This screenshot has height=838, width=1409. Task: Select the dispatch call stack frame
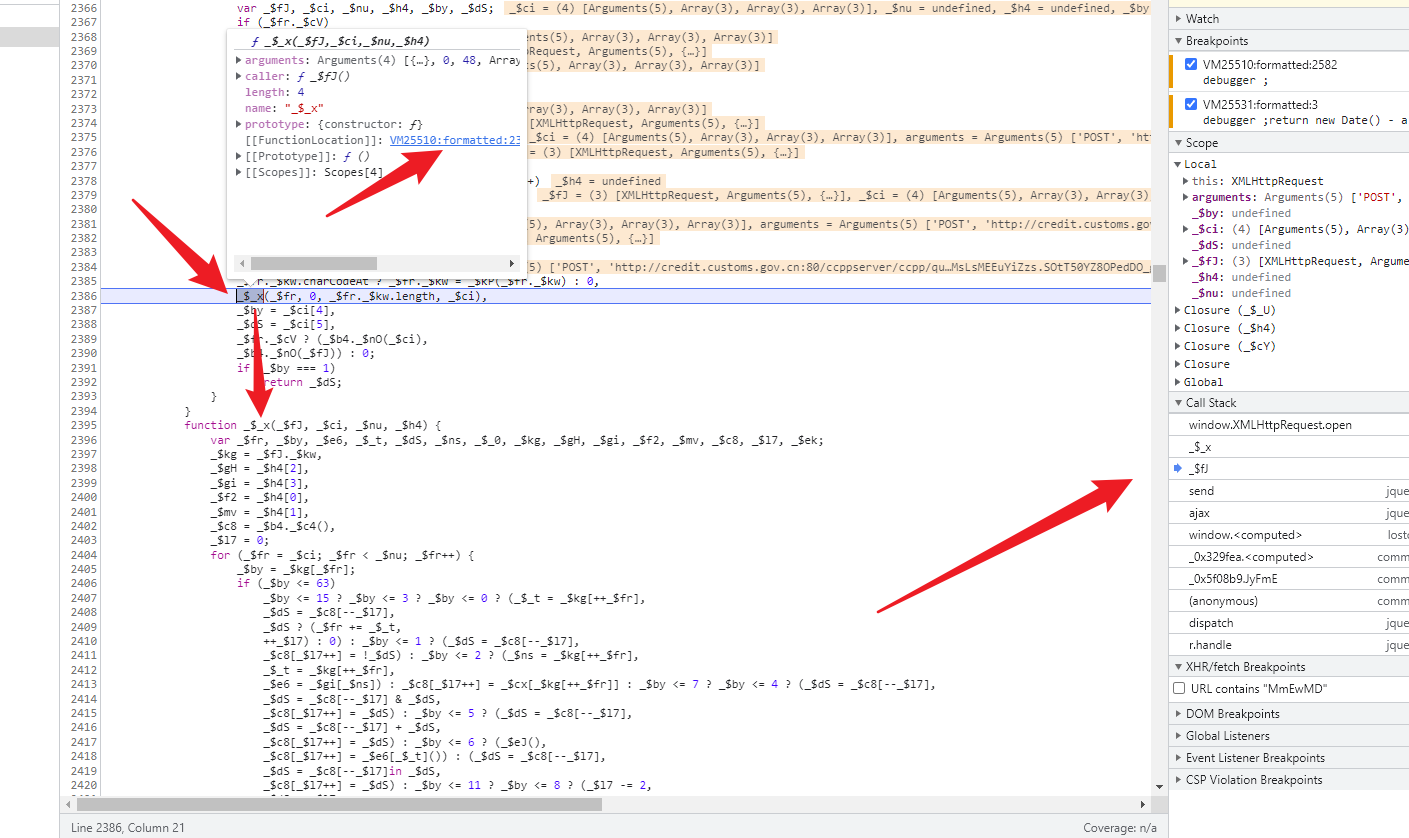point(1289,623)
